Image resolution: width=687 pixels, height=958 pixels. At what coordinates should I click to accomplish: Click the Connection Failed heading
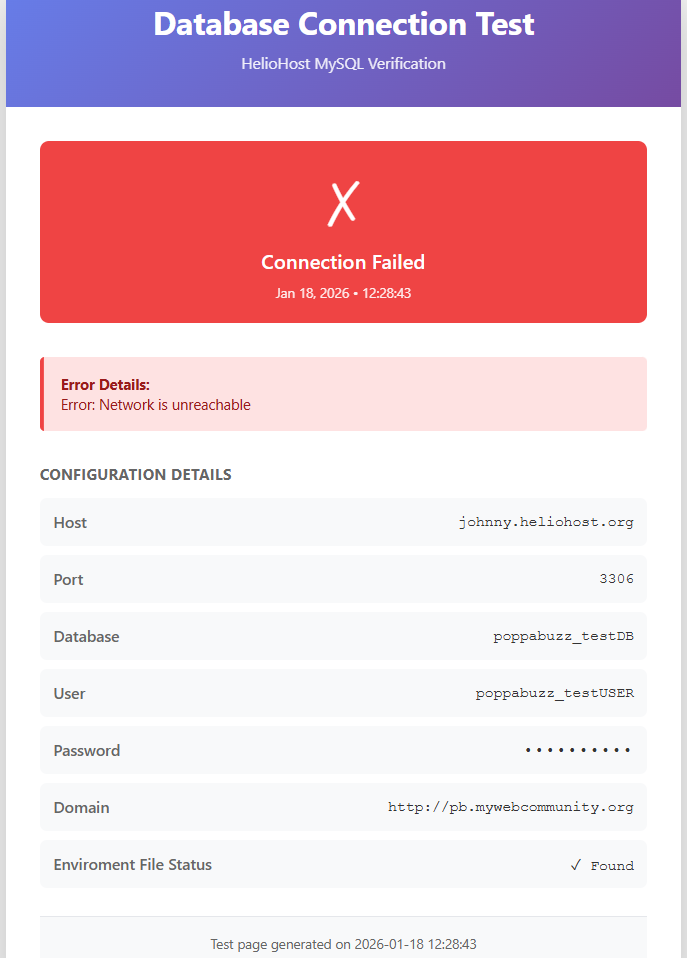pyautogui.click(x=343, y=262)
